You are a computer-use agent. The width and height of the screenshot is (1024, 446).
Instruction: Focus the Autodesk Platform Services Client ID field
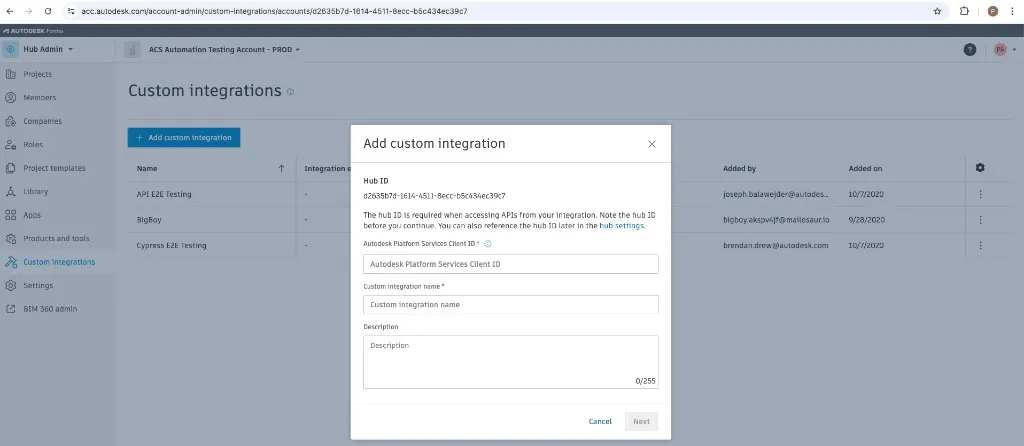[x=511, y=264]
